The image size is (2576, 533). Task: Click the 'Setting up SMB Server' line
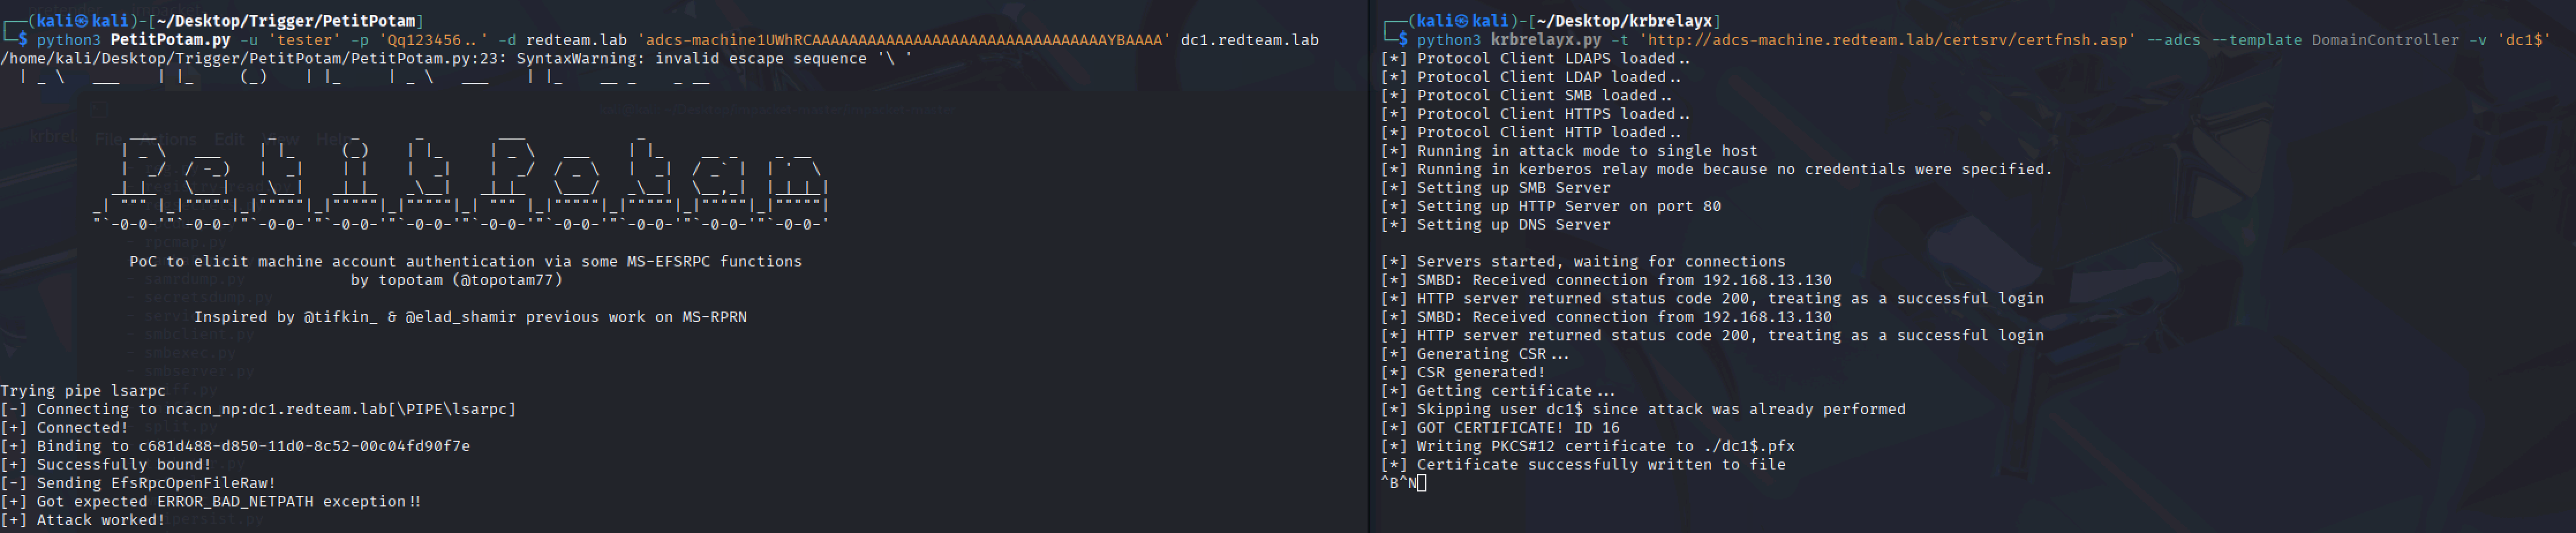click(1495, 188)
